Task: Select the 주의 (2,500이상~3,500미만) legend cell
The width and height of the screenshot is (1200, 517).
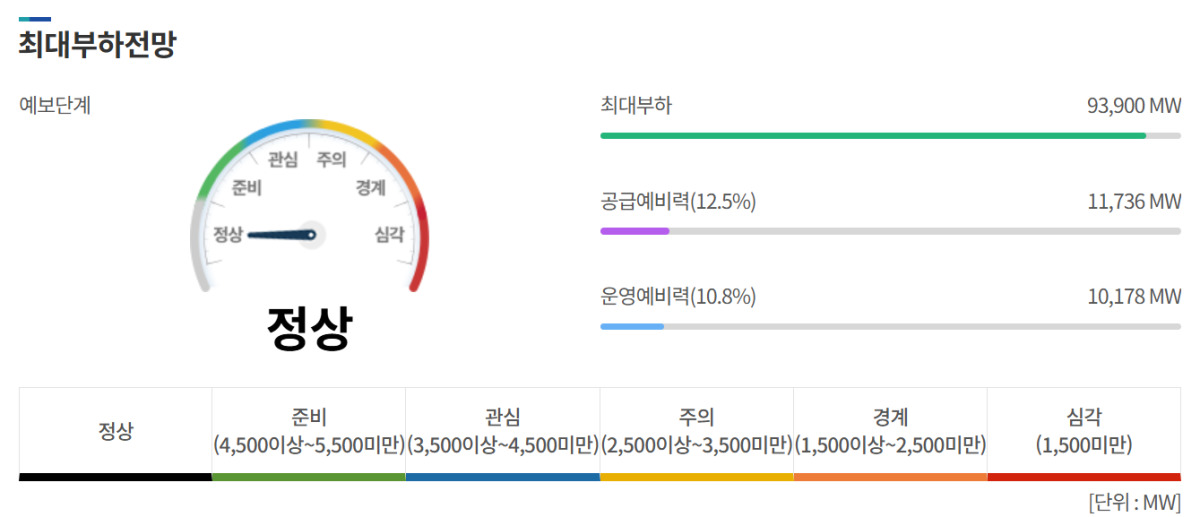Action: [x=697, y=434]
